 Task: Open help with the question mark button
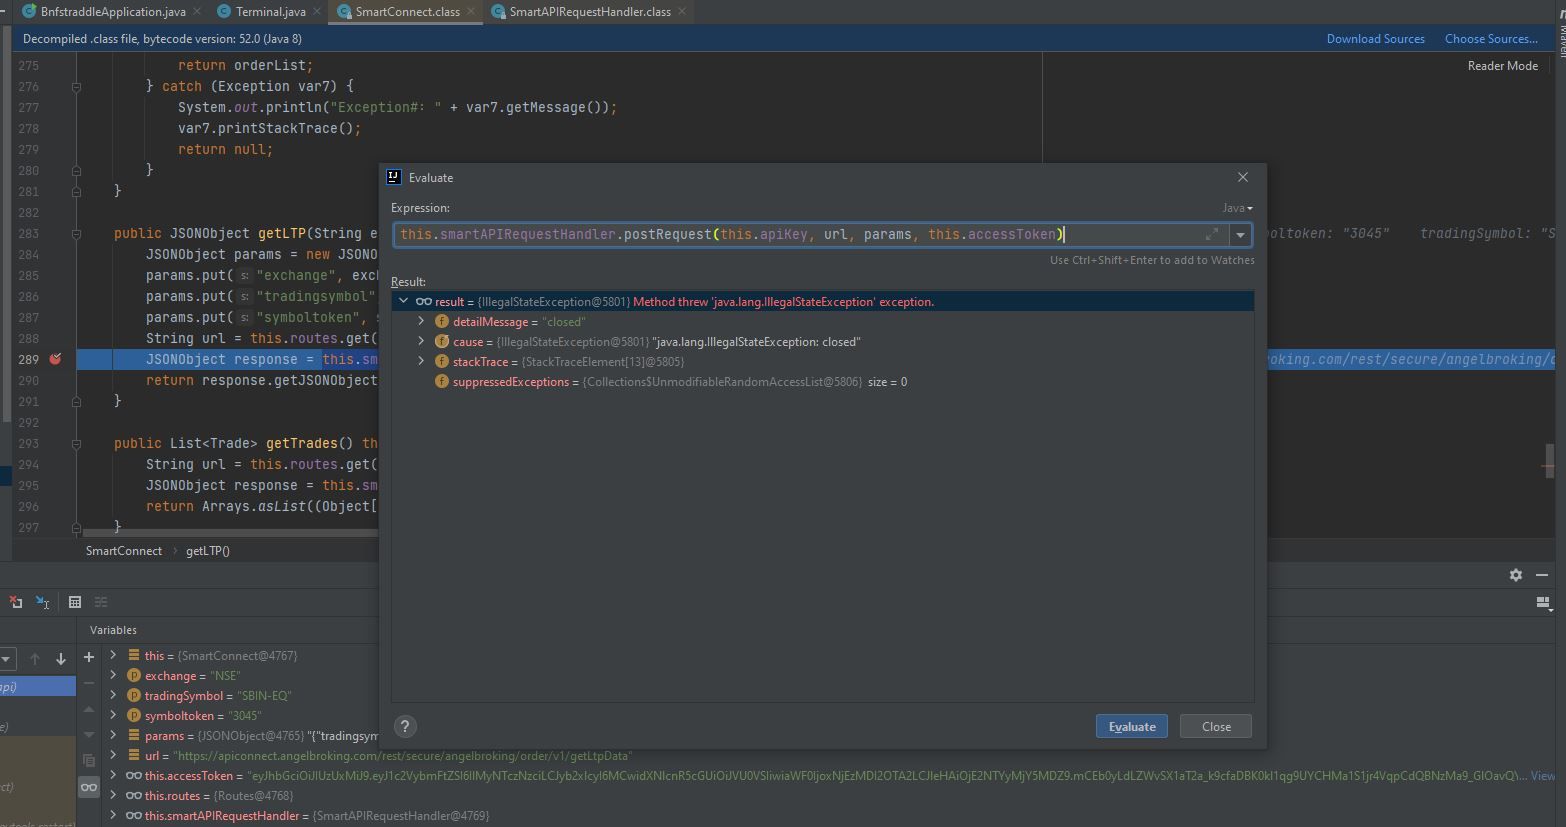(405, 727)
